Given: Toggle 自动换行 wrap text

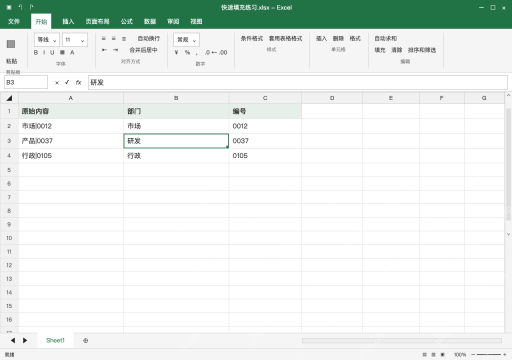Looking at the screenshot, I should pos(149,39).
